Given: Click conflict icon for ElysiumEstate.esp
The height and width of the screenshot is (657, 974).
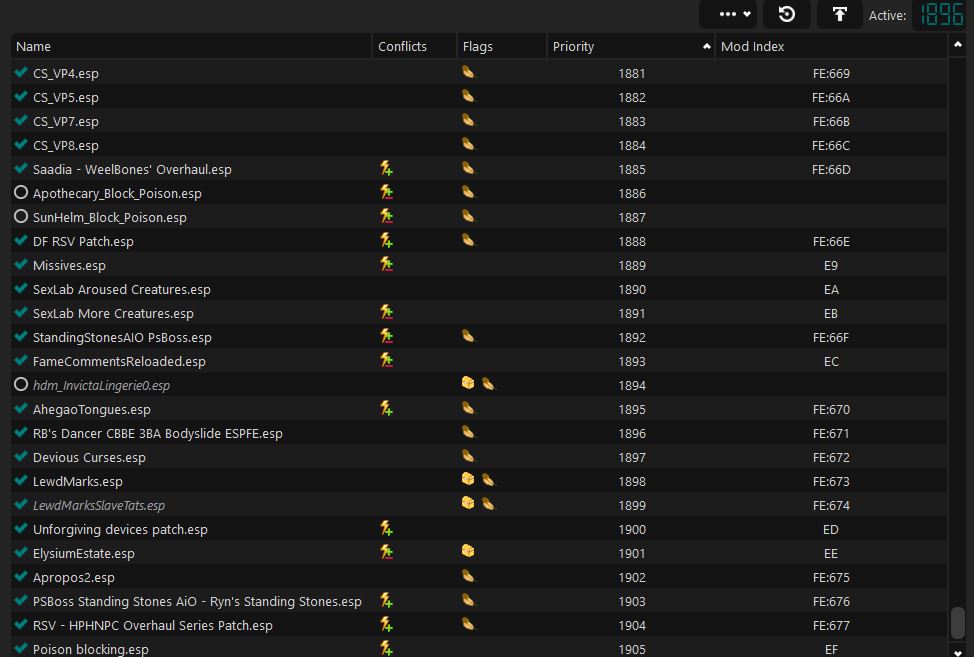Looking at the screenshot, I should [x=386, y=553].
